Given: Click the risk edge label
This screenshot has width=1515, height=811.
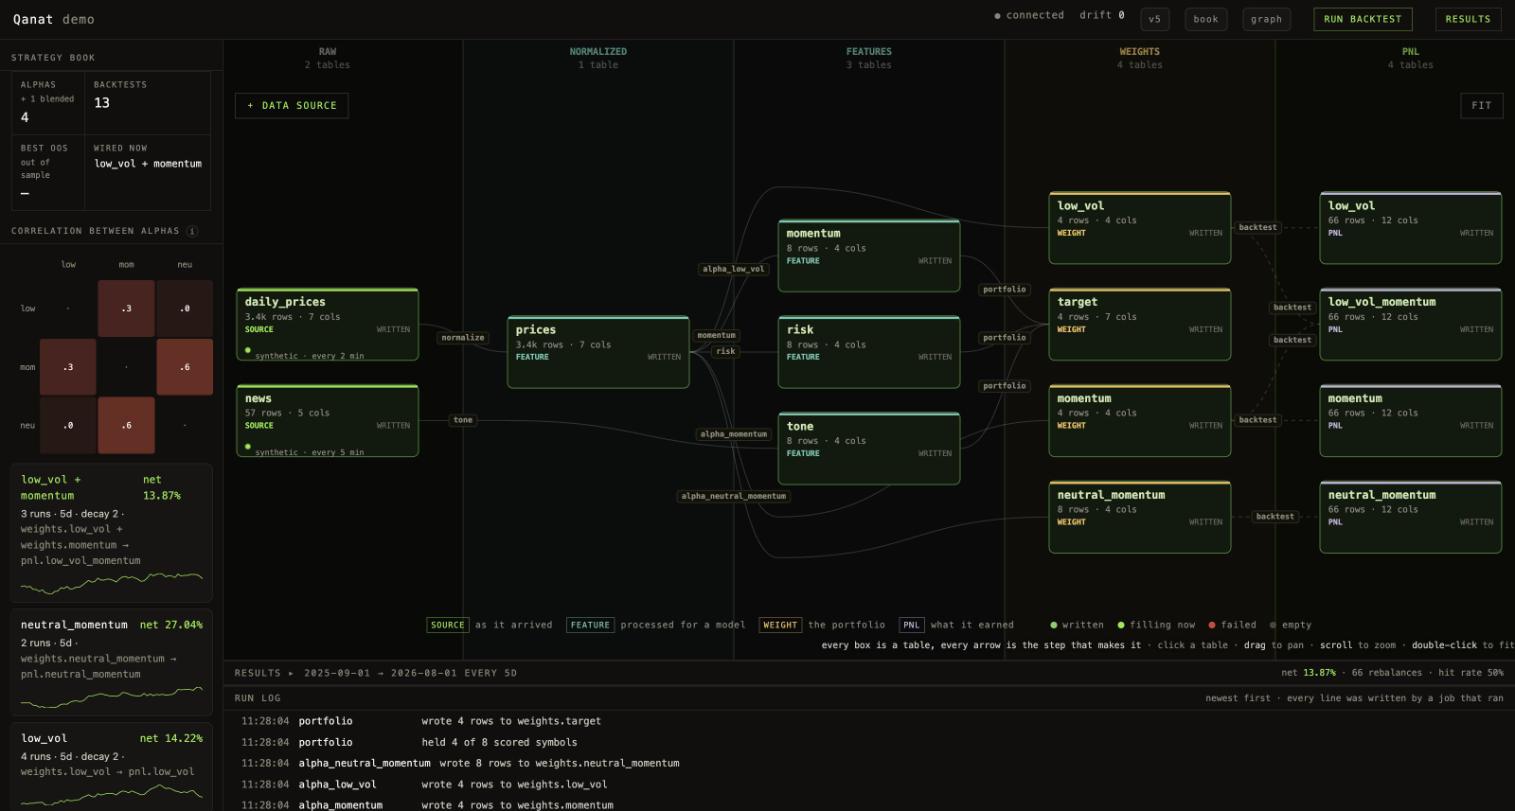Looking at the screenshot, I should [726, 351].
